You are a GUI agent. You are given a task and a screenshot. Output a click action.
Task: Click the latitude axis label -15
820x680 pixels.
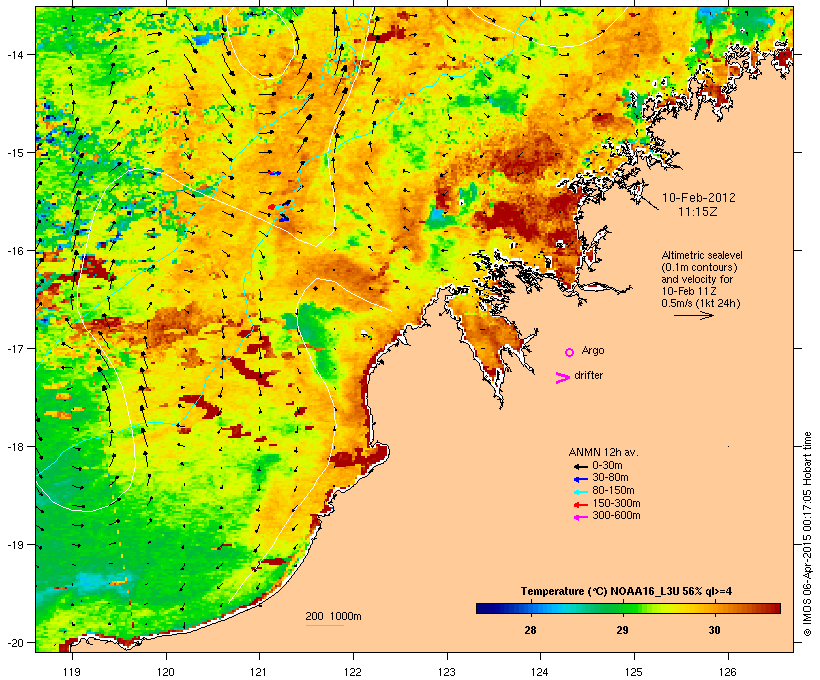[15, 153]
